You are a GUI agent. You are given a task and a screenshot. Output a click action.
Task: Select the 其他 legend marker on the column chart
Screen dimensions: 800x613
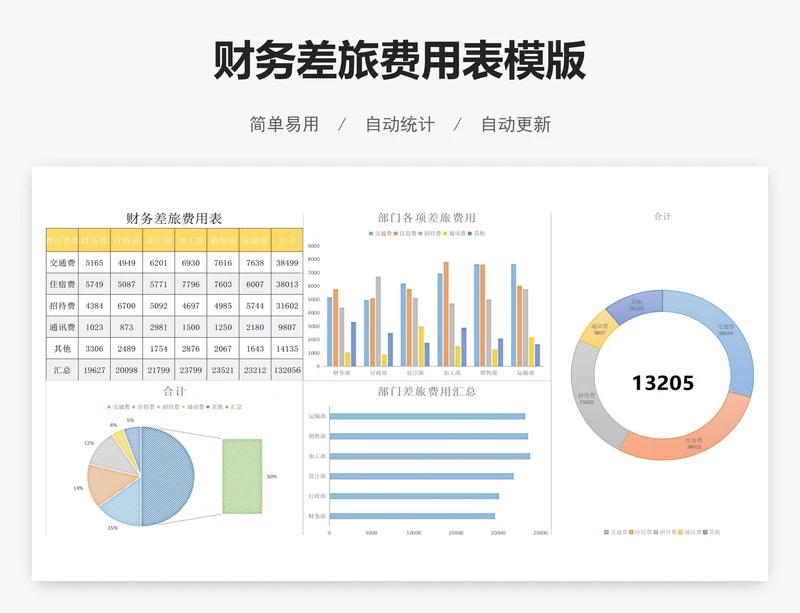click(469, 232)
